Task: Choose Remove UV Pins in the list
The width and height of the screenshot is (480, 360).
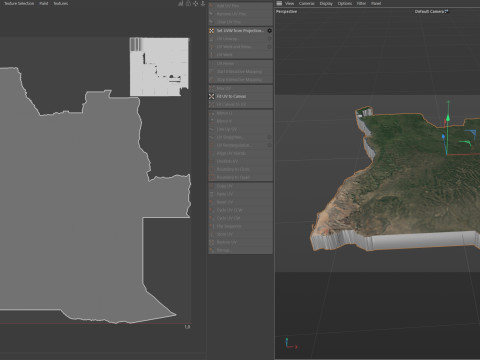Action: [240, 14]
